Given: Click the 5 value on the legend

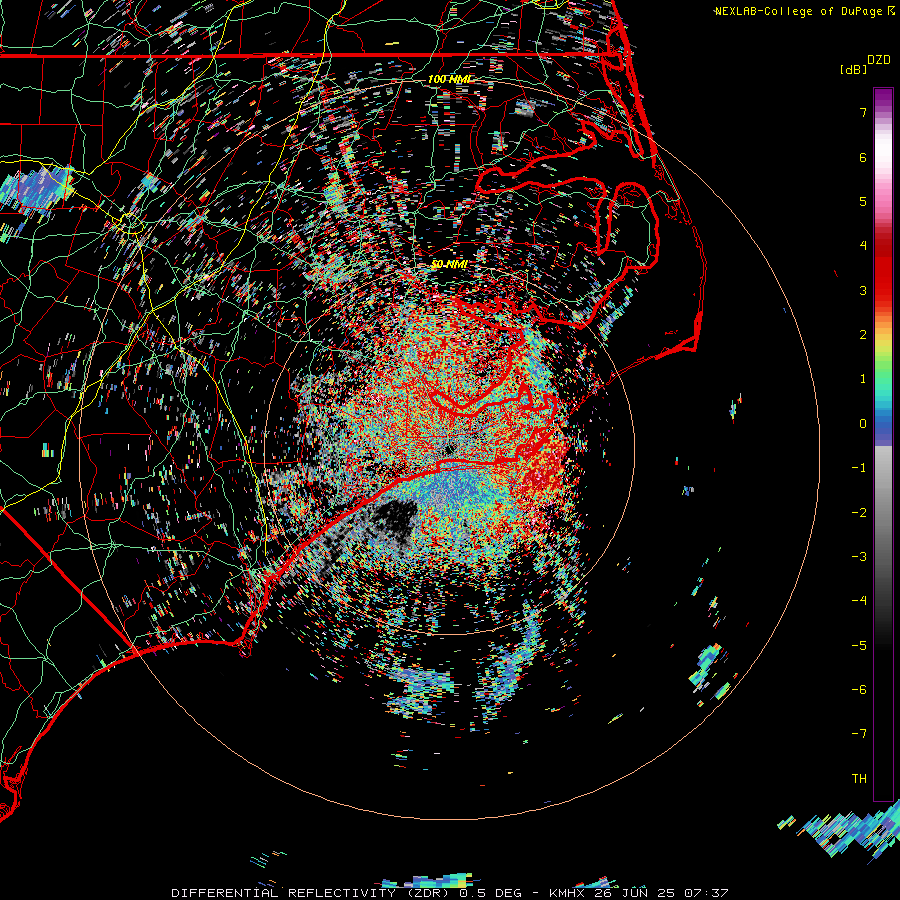Looking at the screenshot, I should pyautogui.click(x=863, y=201).
